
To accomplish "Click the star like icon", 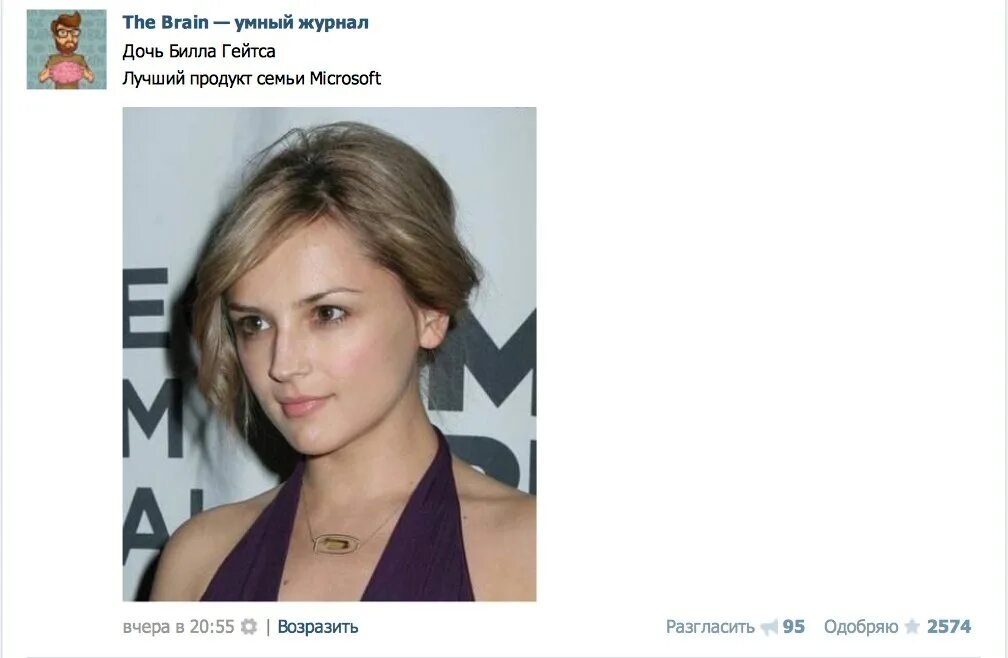I will pyautogui.click(x=912, y=627).
